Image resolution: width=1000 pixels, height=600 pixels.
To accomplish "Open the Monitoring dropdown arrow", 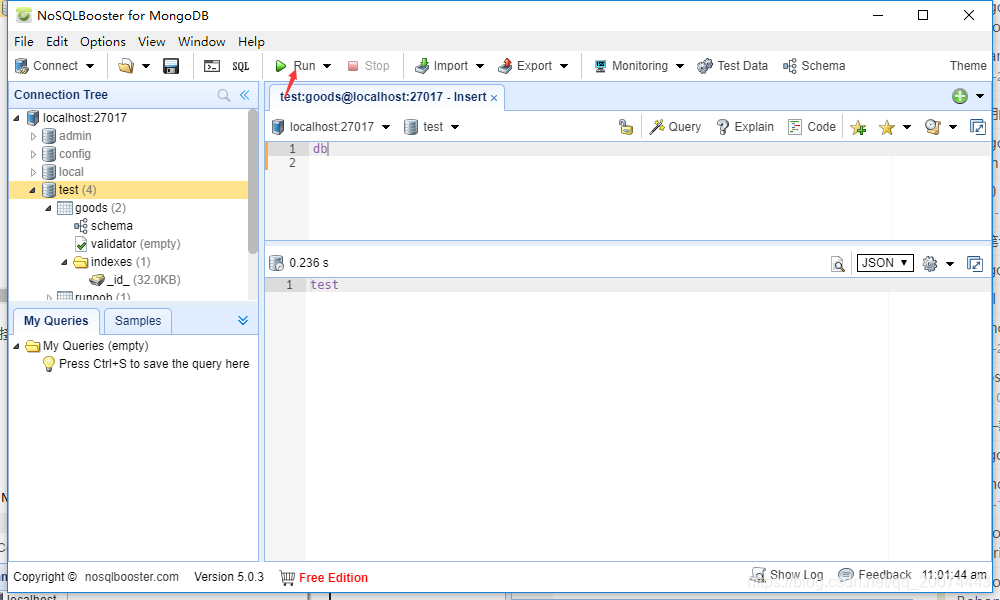I will 680,66.
